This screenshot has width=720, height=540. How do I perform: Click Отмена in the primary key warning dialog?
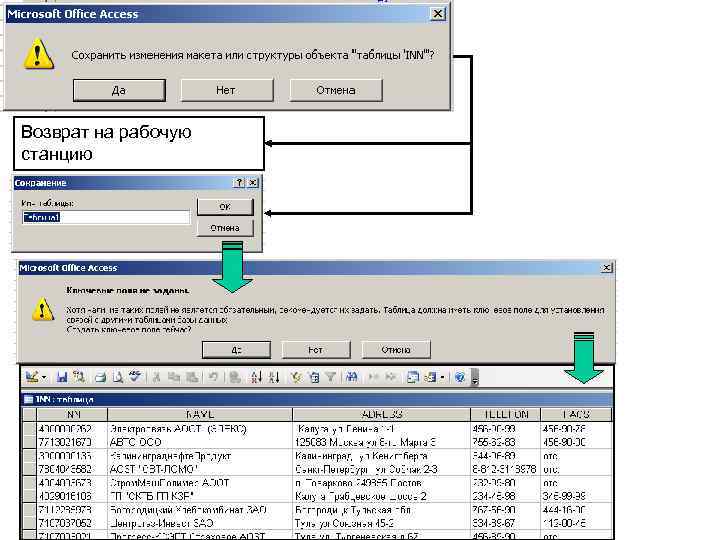[x=396, y=350]
